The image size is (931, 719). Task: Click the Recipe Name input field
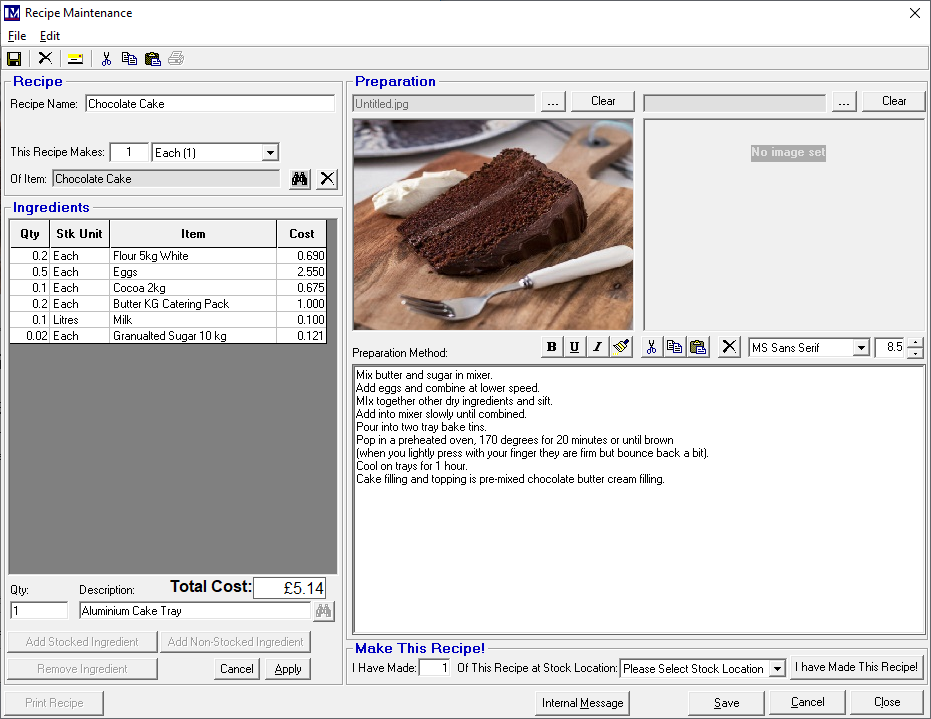[x=209, y=104]
